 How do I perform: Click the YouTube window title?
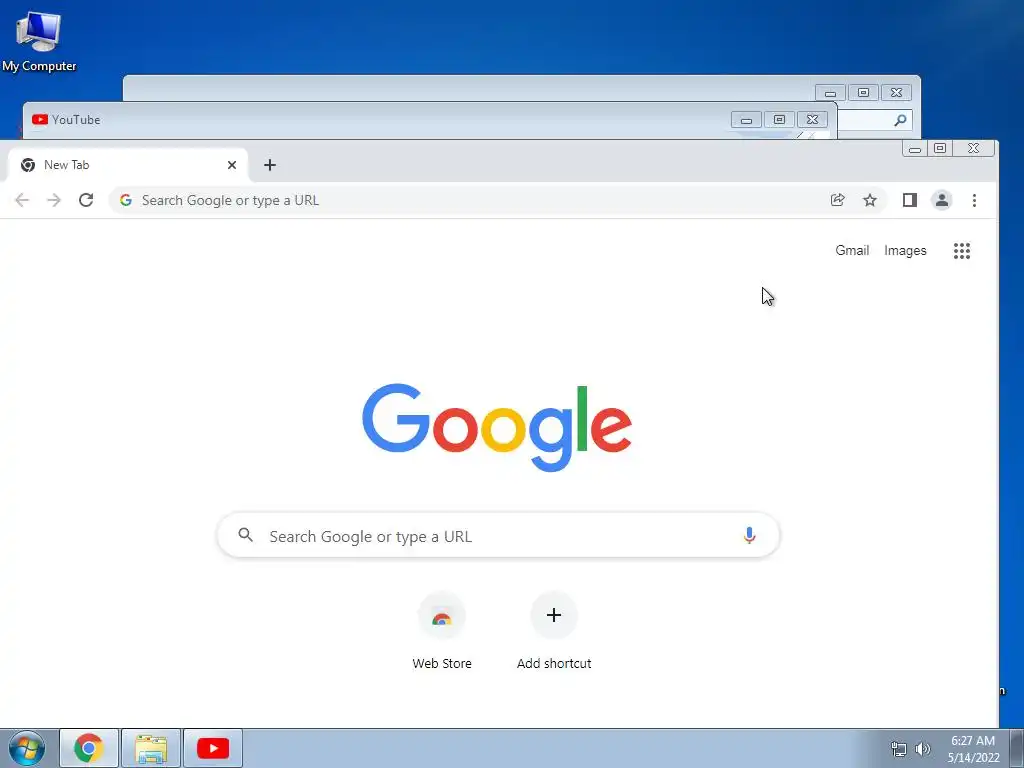point(76,120)
